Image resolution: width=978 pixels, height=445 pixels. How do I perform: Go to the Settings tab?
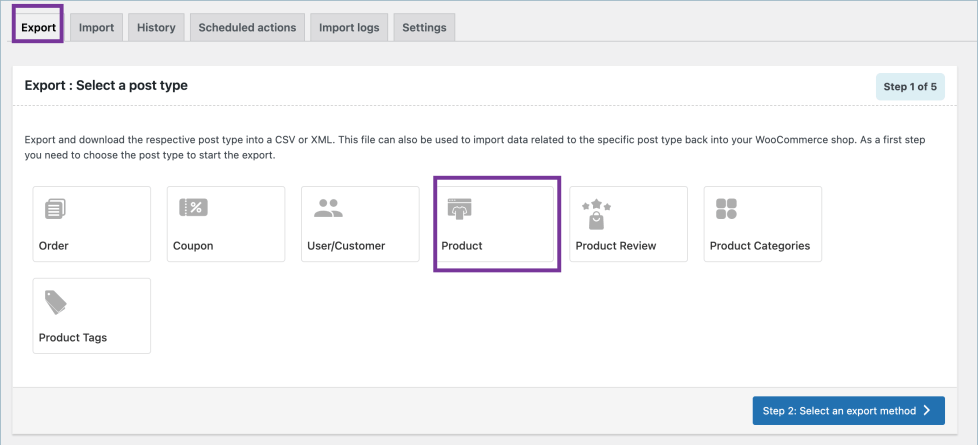pyautogui.click(x=424, y=27)
